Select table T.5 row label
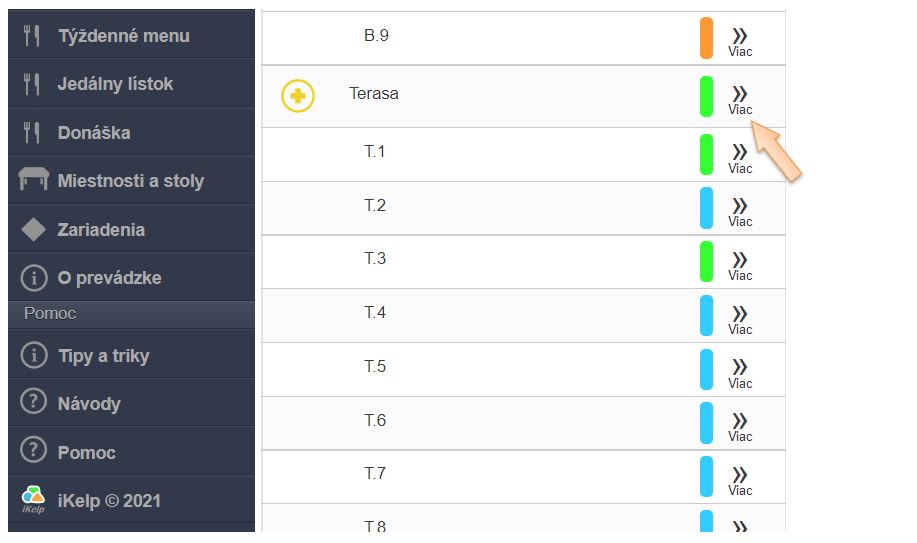Image resolution: width=917 pixels, height=543 pixels. coord(375,367)
